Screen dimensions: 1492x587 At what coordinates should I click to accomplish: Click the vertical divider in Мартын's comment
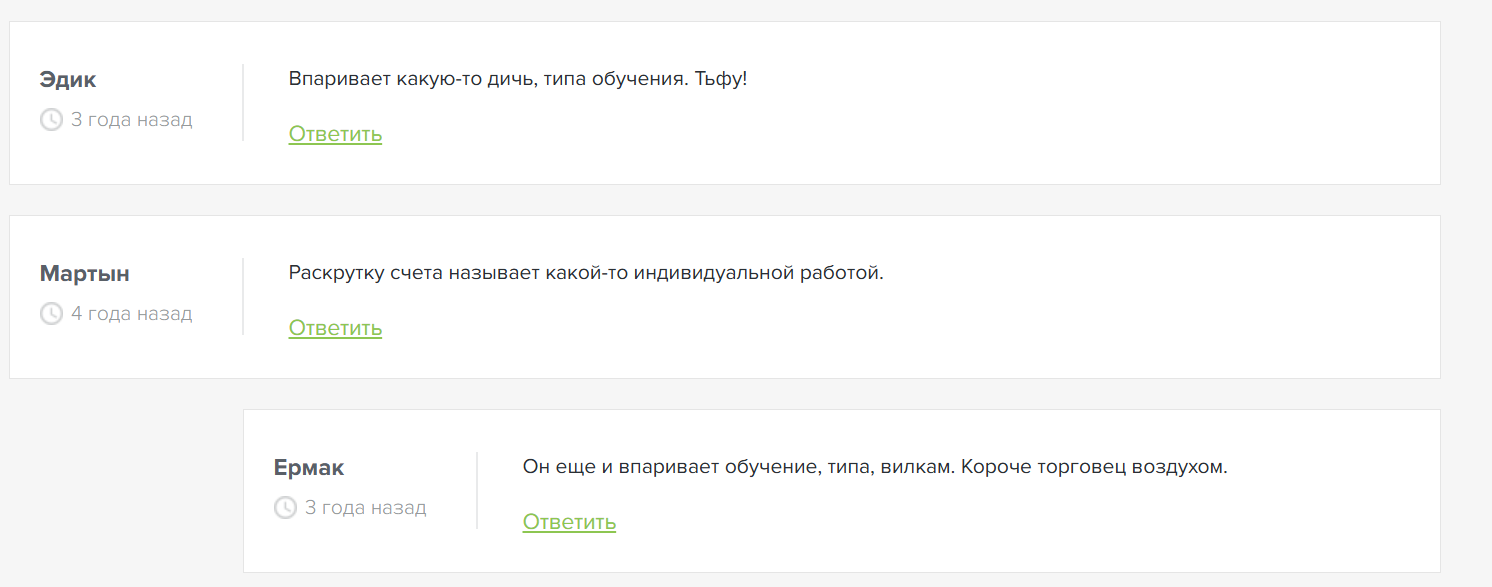pos(243,297)
